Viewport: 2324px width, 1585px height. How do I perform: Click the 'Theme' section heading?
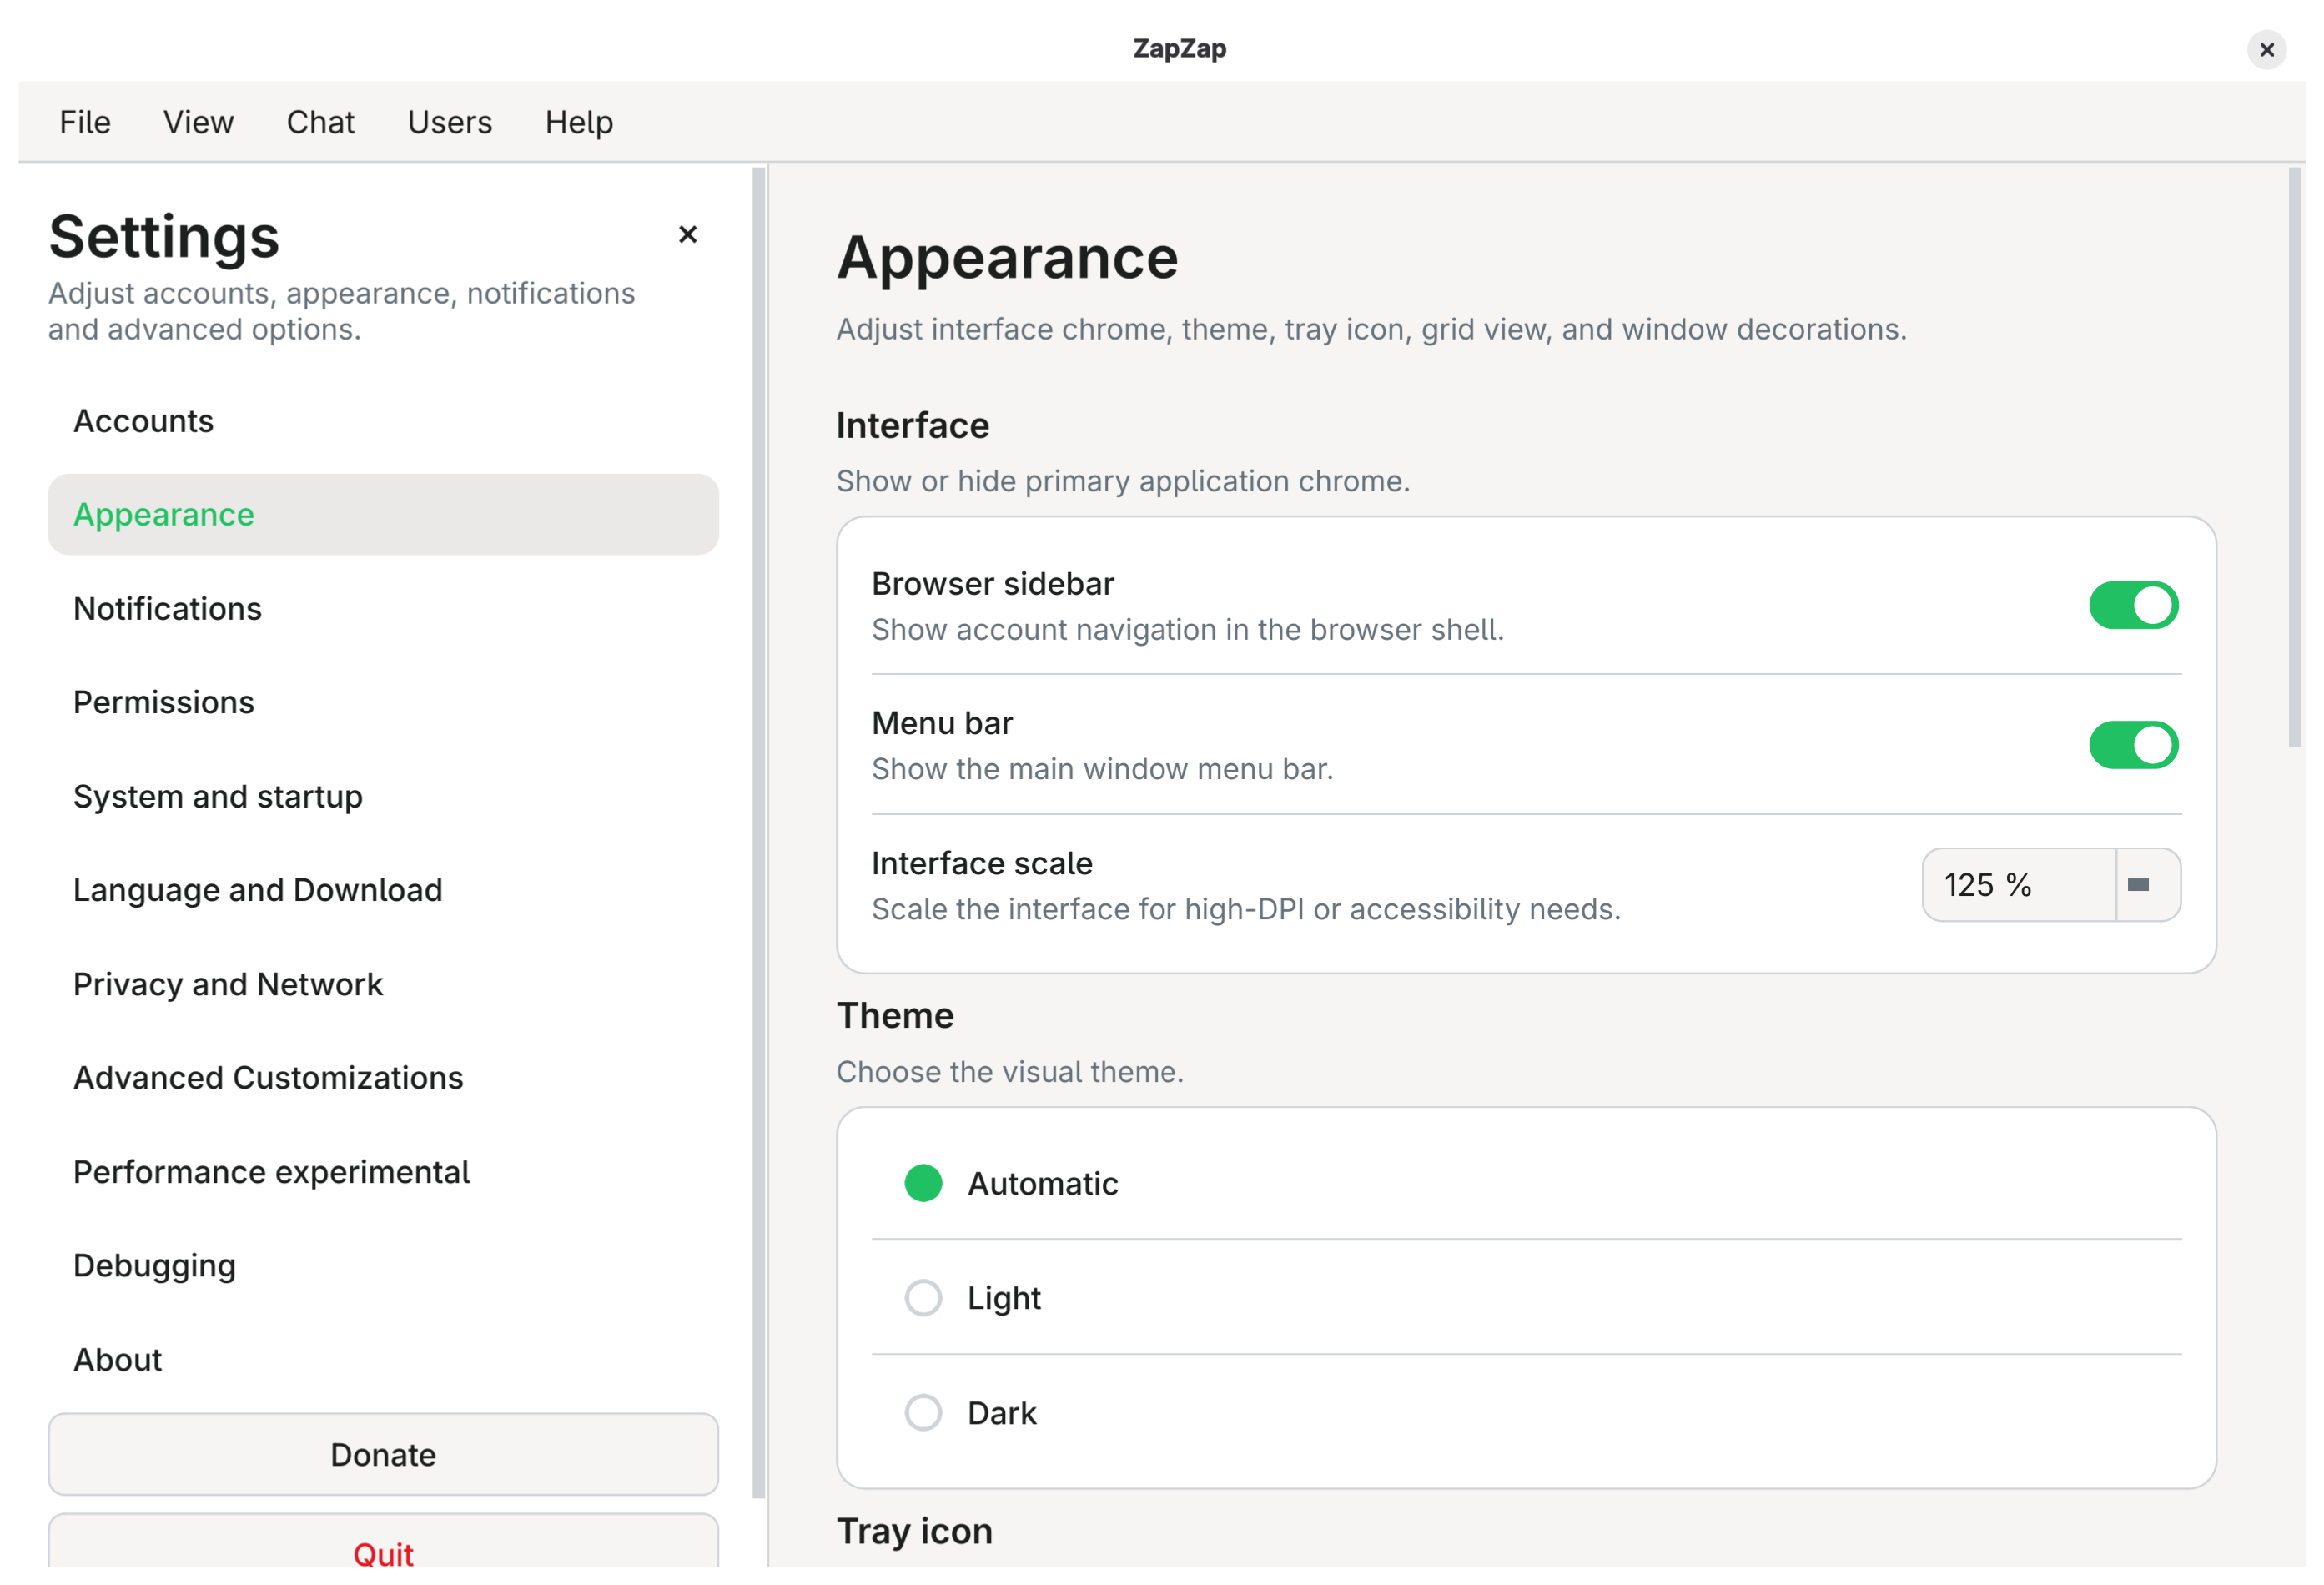(895, 1015)
